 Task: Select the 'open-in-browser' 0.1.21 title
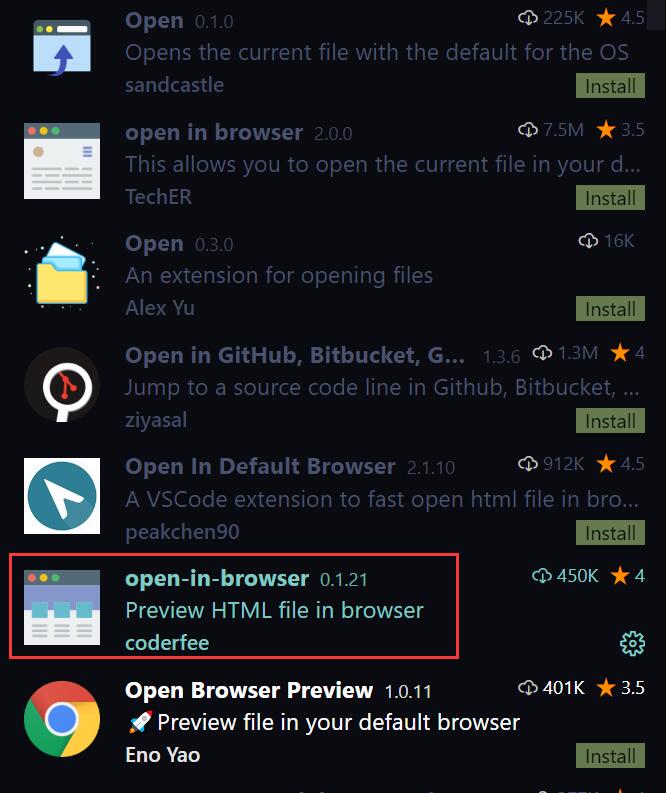tap(217, 578)
